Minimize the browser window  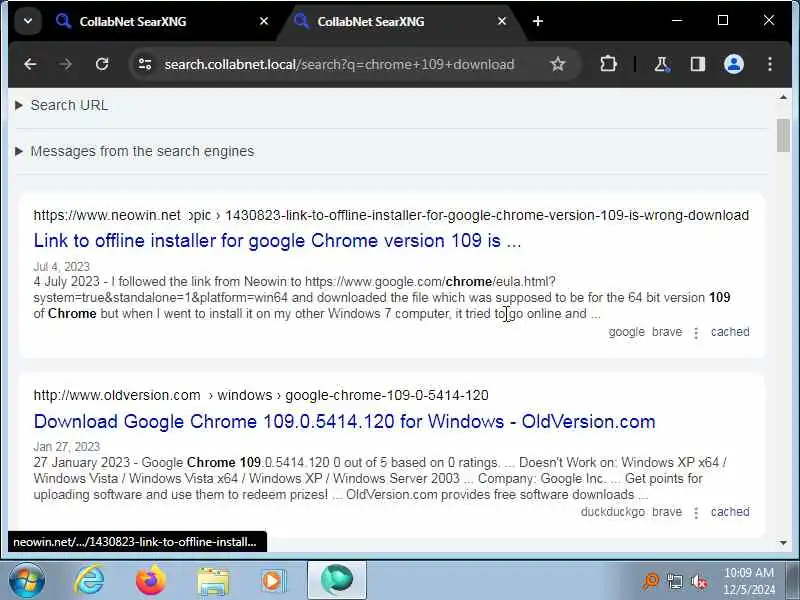[x=677, y=20]
